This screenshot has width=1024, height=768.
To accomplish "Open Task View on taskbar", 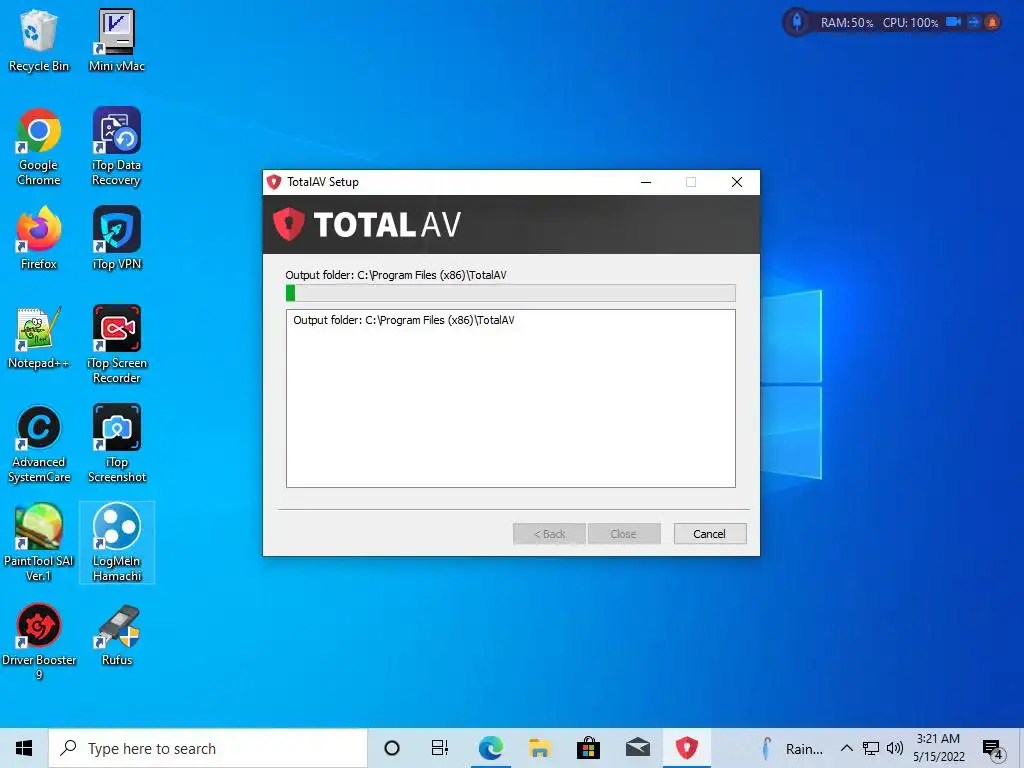I will (440, 748).
